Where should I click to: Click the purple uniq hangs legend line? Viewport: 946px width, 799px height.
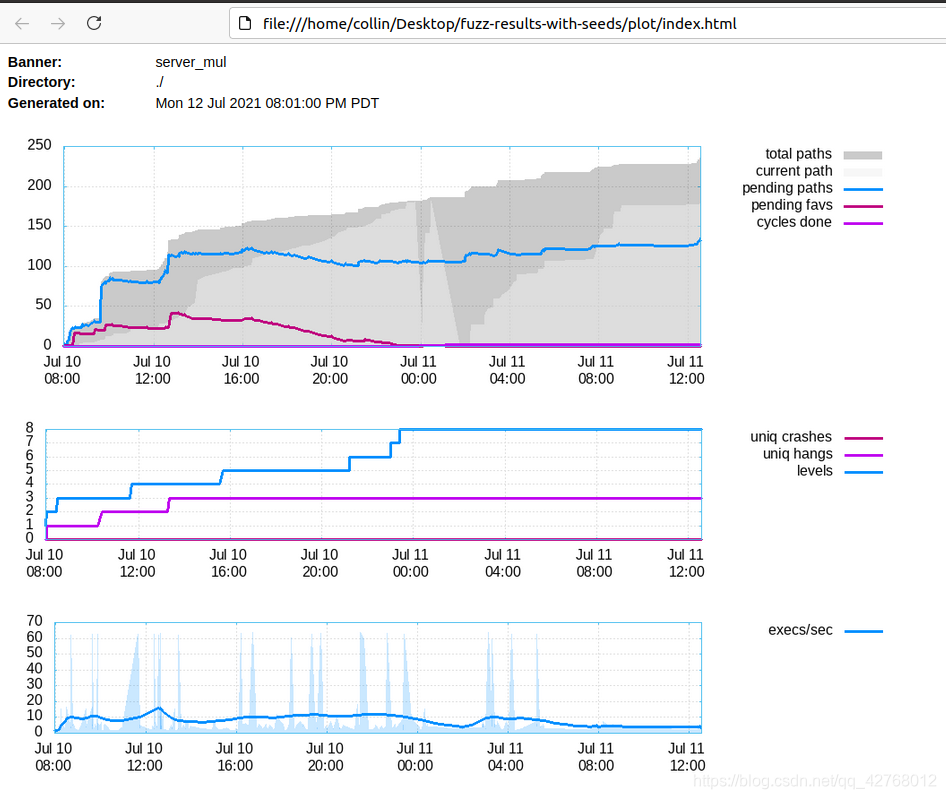[863, 455]
